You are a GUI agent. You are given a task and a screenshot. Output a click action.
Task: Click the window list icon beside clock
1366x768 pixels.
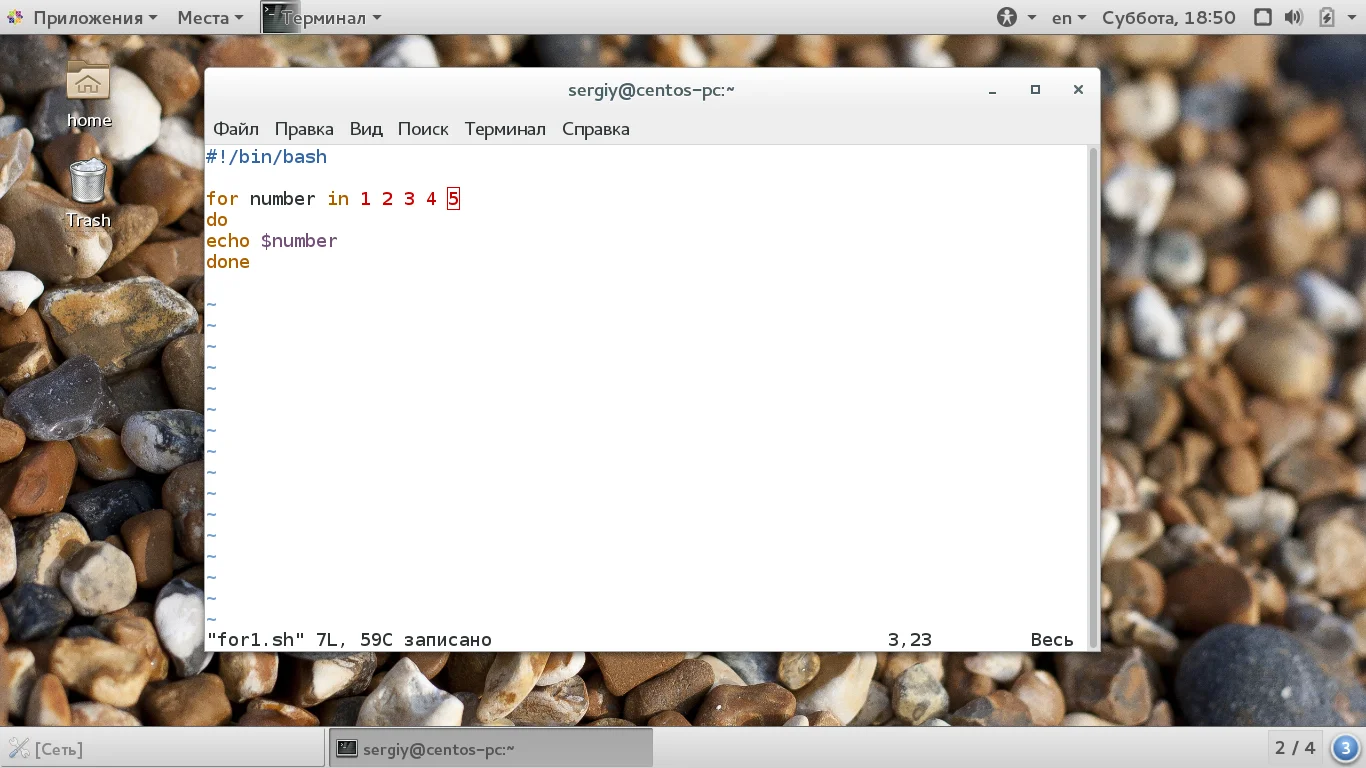1263,18
